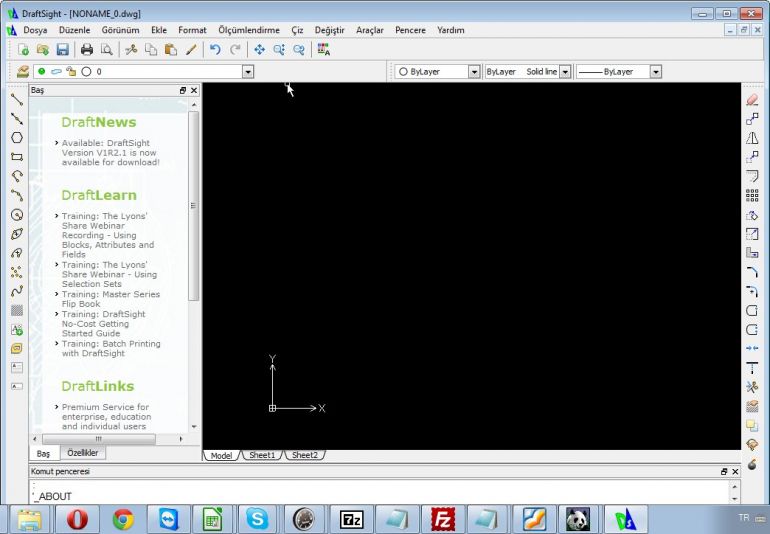Image resolution: width=770 pixels, height=534 pixels.
Task: Click the Open file icon
Action: point(43,50)
